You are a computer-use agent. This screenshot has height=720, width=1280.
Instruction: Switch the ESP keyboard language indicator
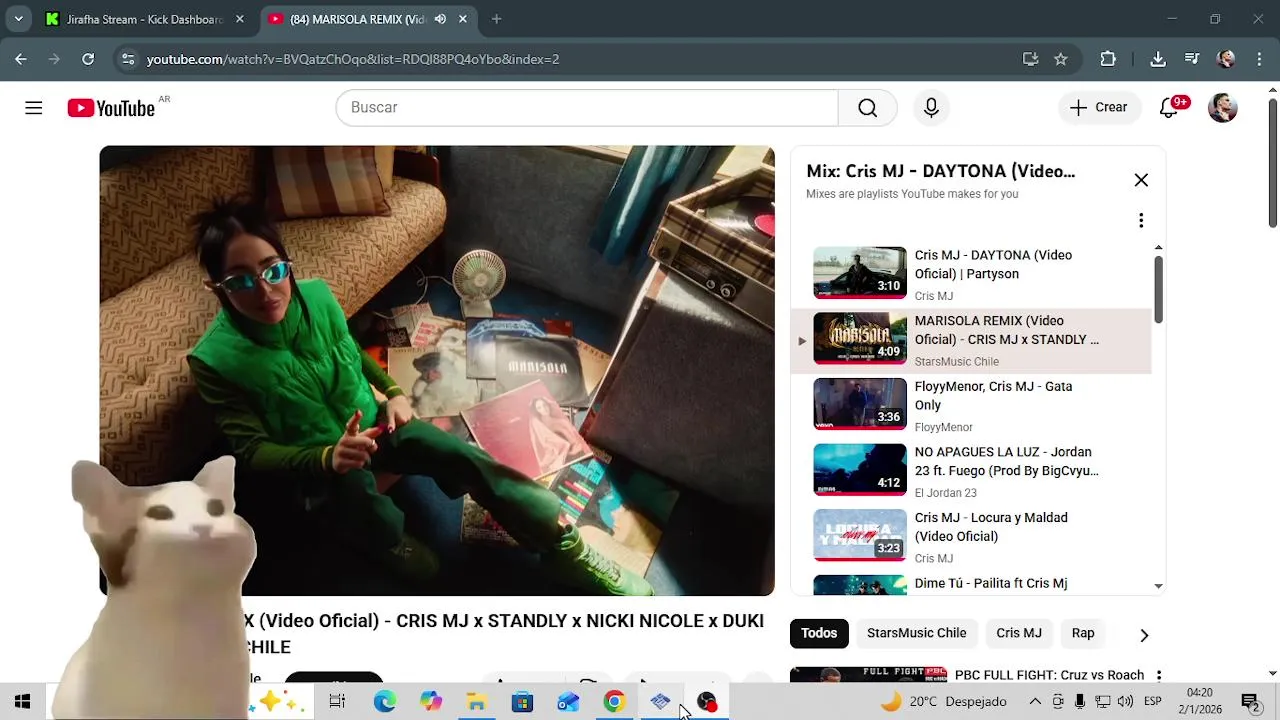[x=1152, y=702]
